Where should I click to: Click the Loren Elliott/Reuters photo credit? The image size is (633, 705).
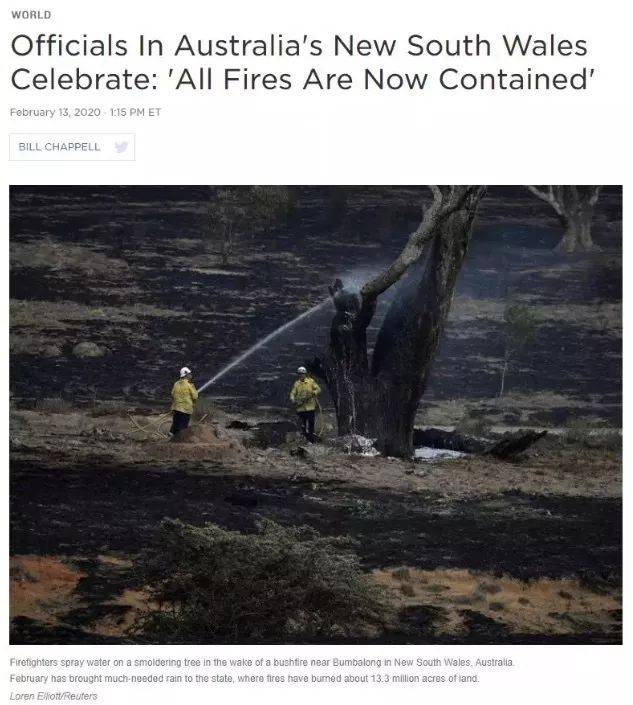(x=53, y=696)
